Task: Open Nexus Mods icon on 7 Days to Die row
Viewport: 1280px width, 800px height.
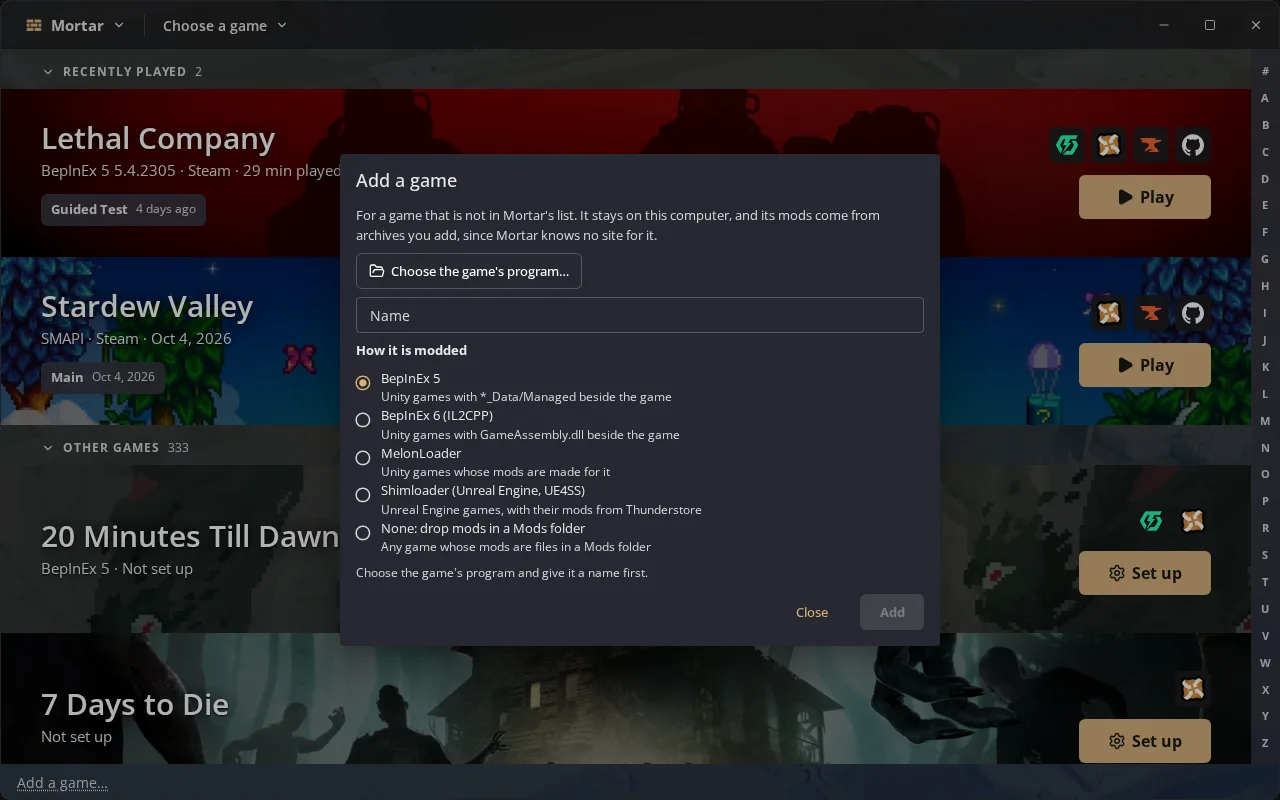Action: click(1192, 689)
